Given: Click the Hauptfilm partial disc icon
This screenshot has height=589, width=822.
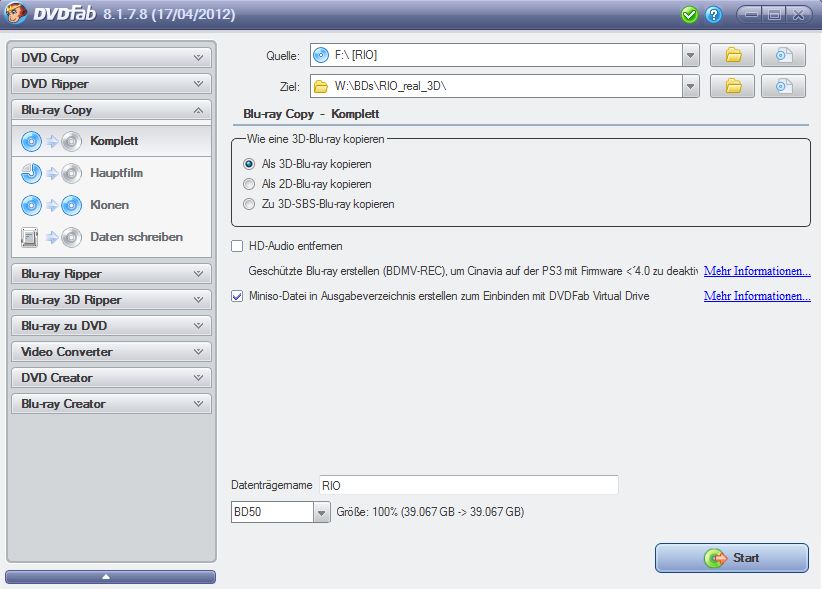Looking at the screenshot, I should tap(51, 173).
